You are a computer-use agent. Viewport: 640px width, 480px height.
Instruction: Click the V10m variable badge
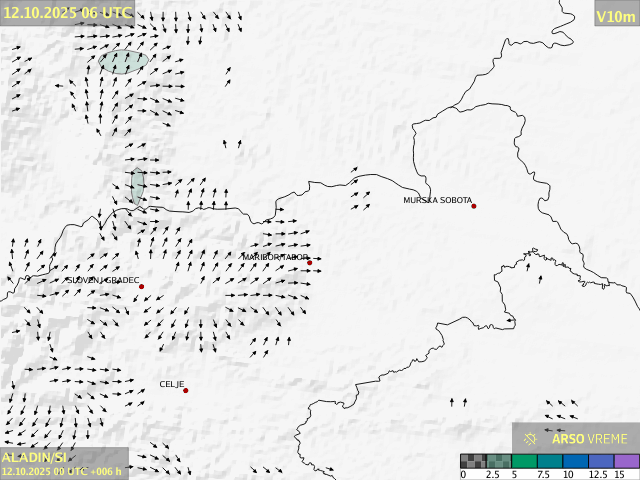click(x=615, y=15)
